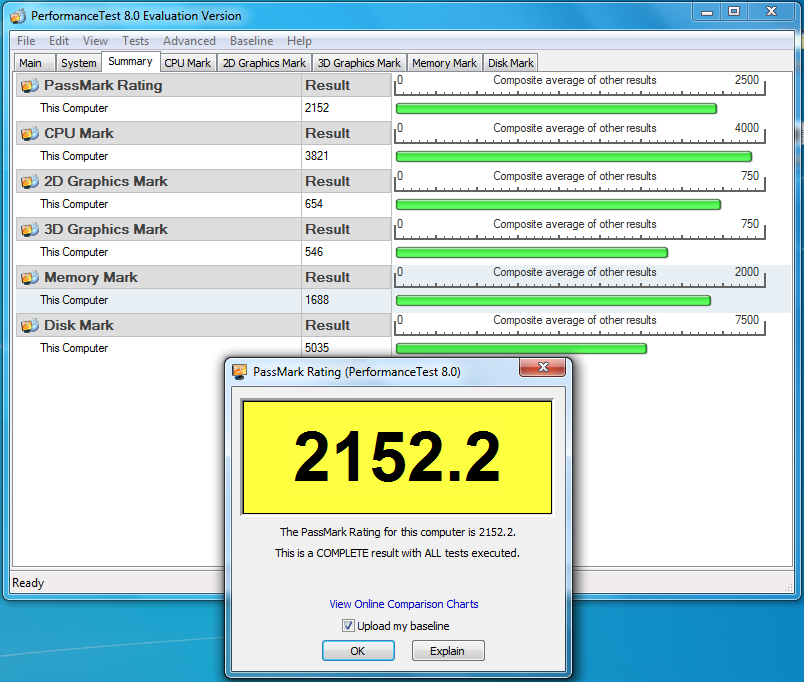Viewport: 804px width, 682px height.
Task: Click OK in the PassMark Rating dialog
Action: pyautogui.click(x=358, y=651)
